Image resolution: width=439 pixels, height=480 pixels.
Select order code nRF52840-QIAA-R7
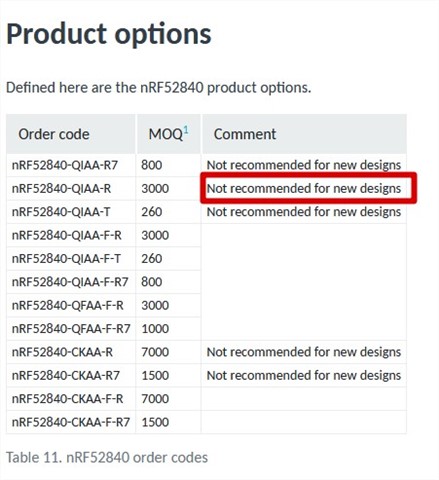(65, 165)
